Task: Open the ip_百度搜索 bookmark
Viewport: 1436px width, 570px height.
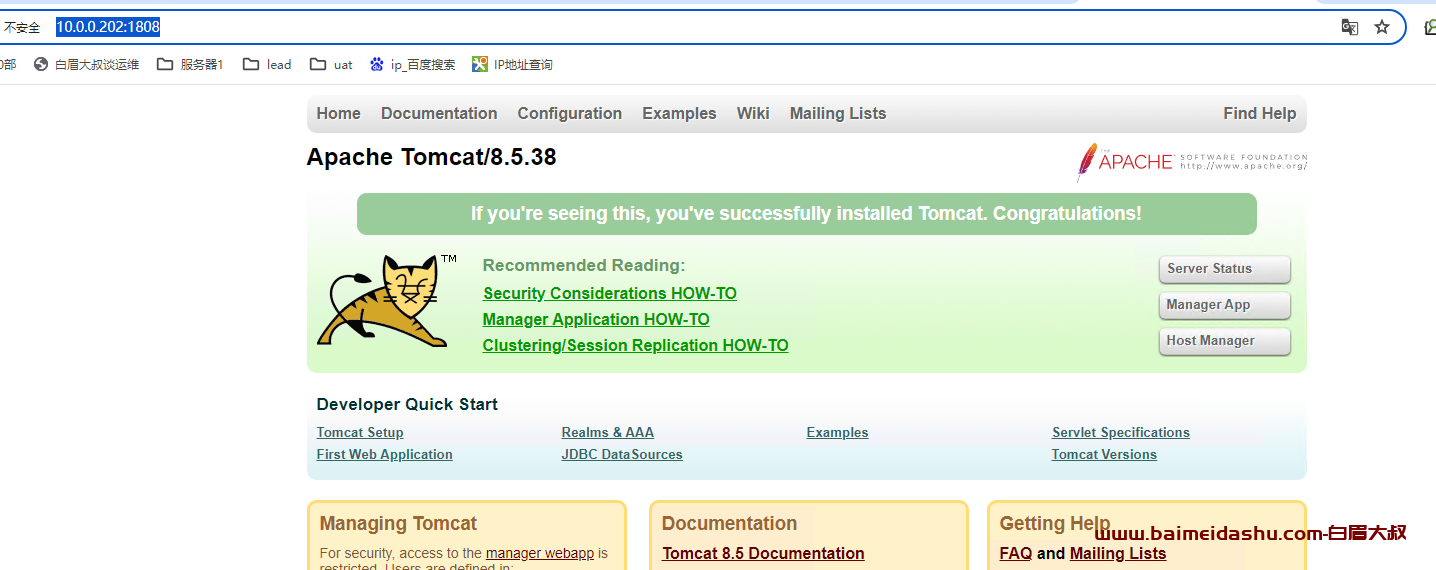Action: (x=412, y=64)
